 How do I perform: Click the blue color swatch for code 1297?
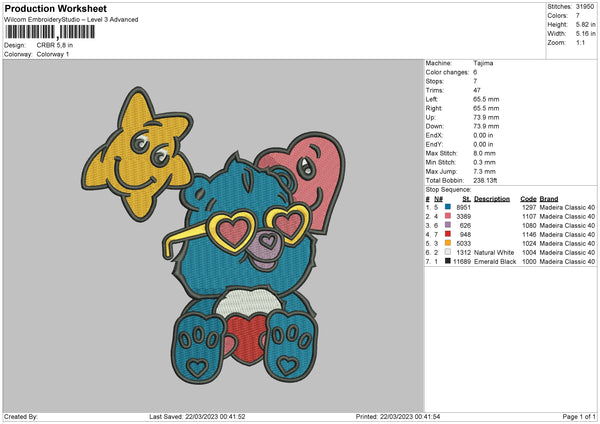pyautogui.click(x=448, y=207)
